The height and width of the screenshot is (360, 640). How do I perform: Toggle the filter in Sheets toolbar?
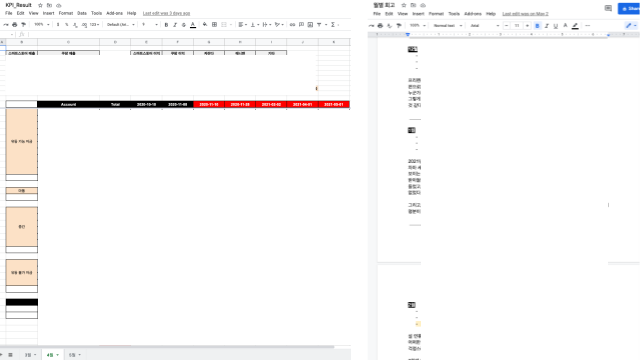(319, 24)
